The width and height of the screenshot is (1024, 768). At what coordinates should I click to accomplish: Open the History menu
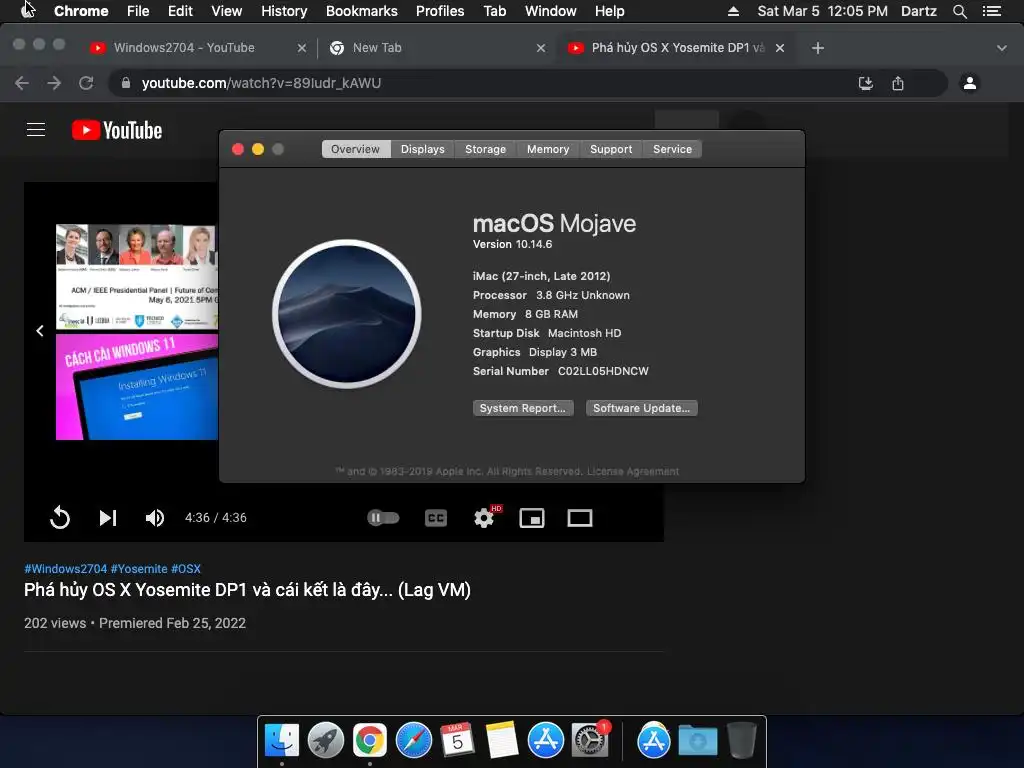284,11
